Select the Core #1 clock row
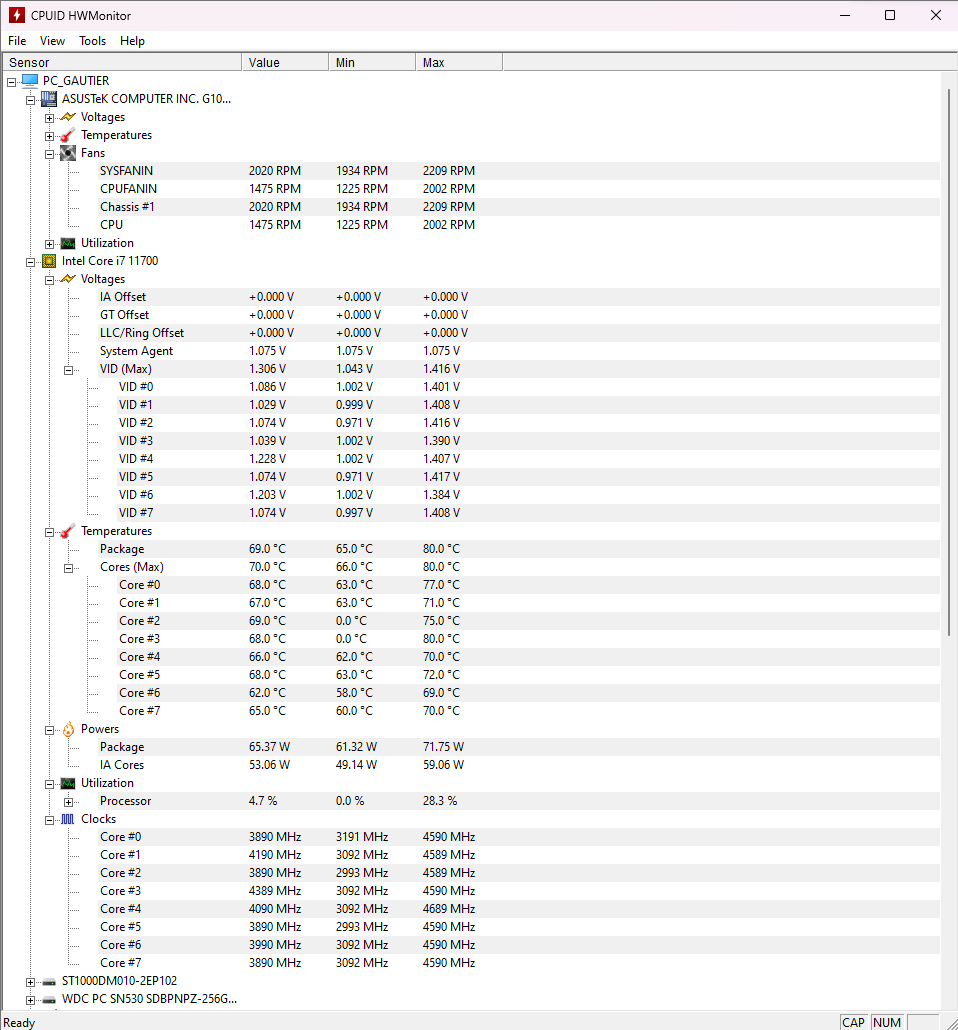958x1030 pixels. coord(519,855)
